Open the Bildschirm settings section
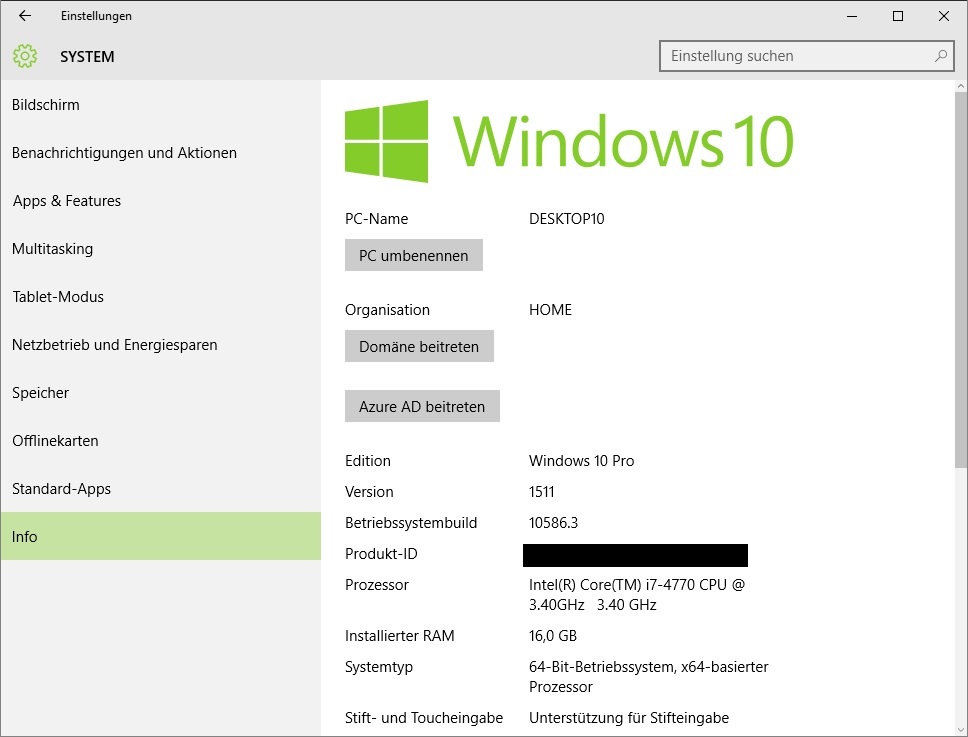Viewport: 968px width, 737px height. pyautogui.click(x=46, y=104)
